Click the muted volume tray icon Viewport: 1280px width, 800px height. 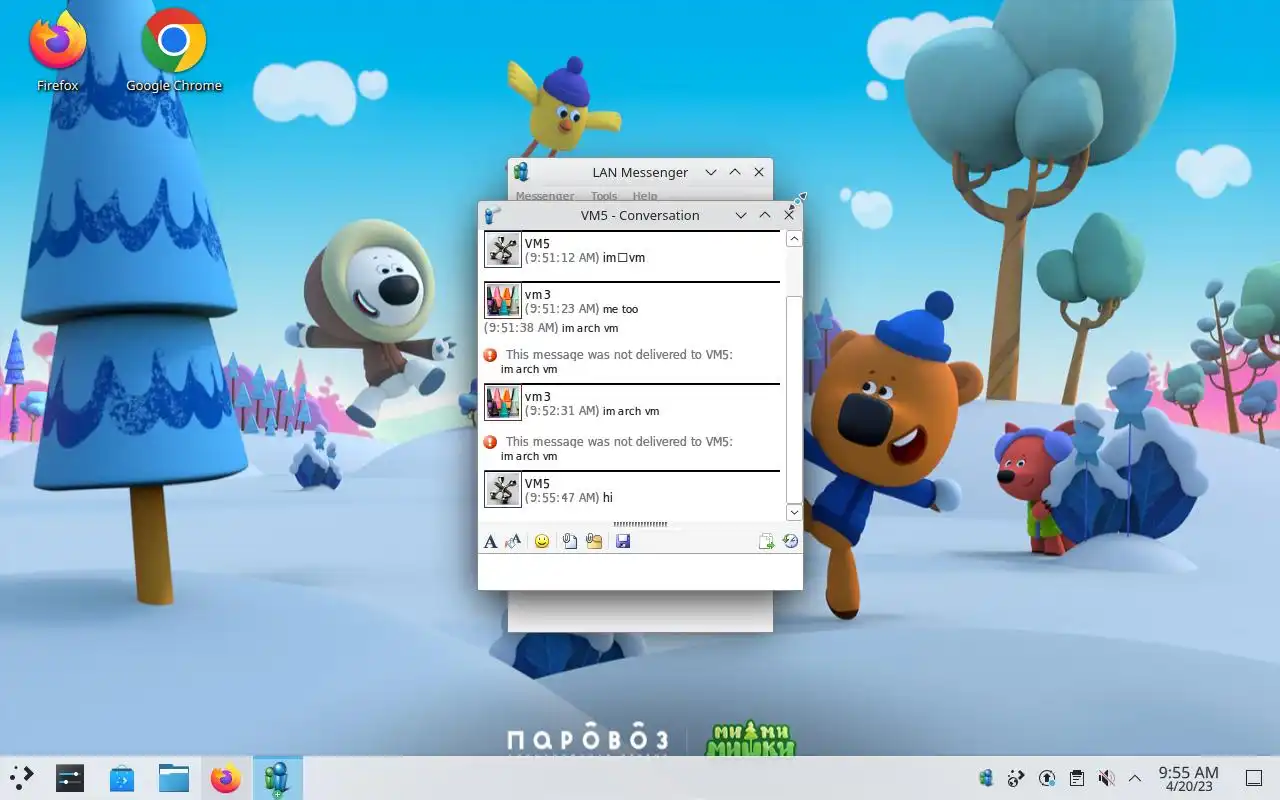tap(1106, 778)
